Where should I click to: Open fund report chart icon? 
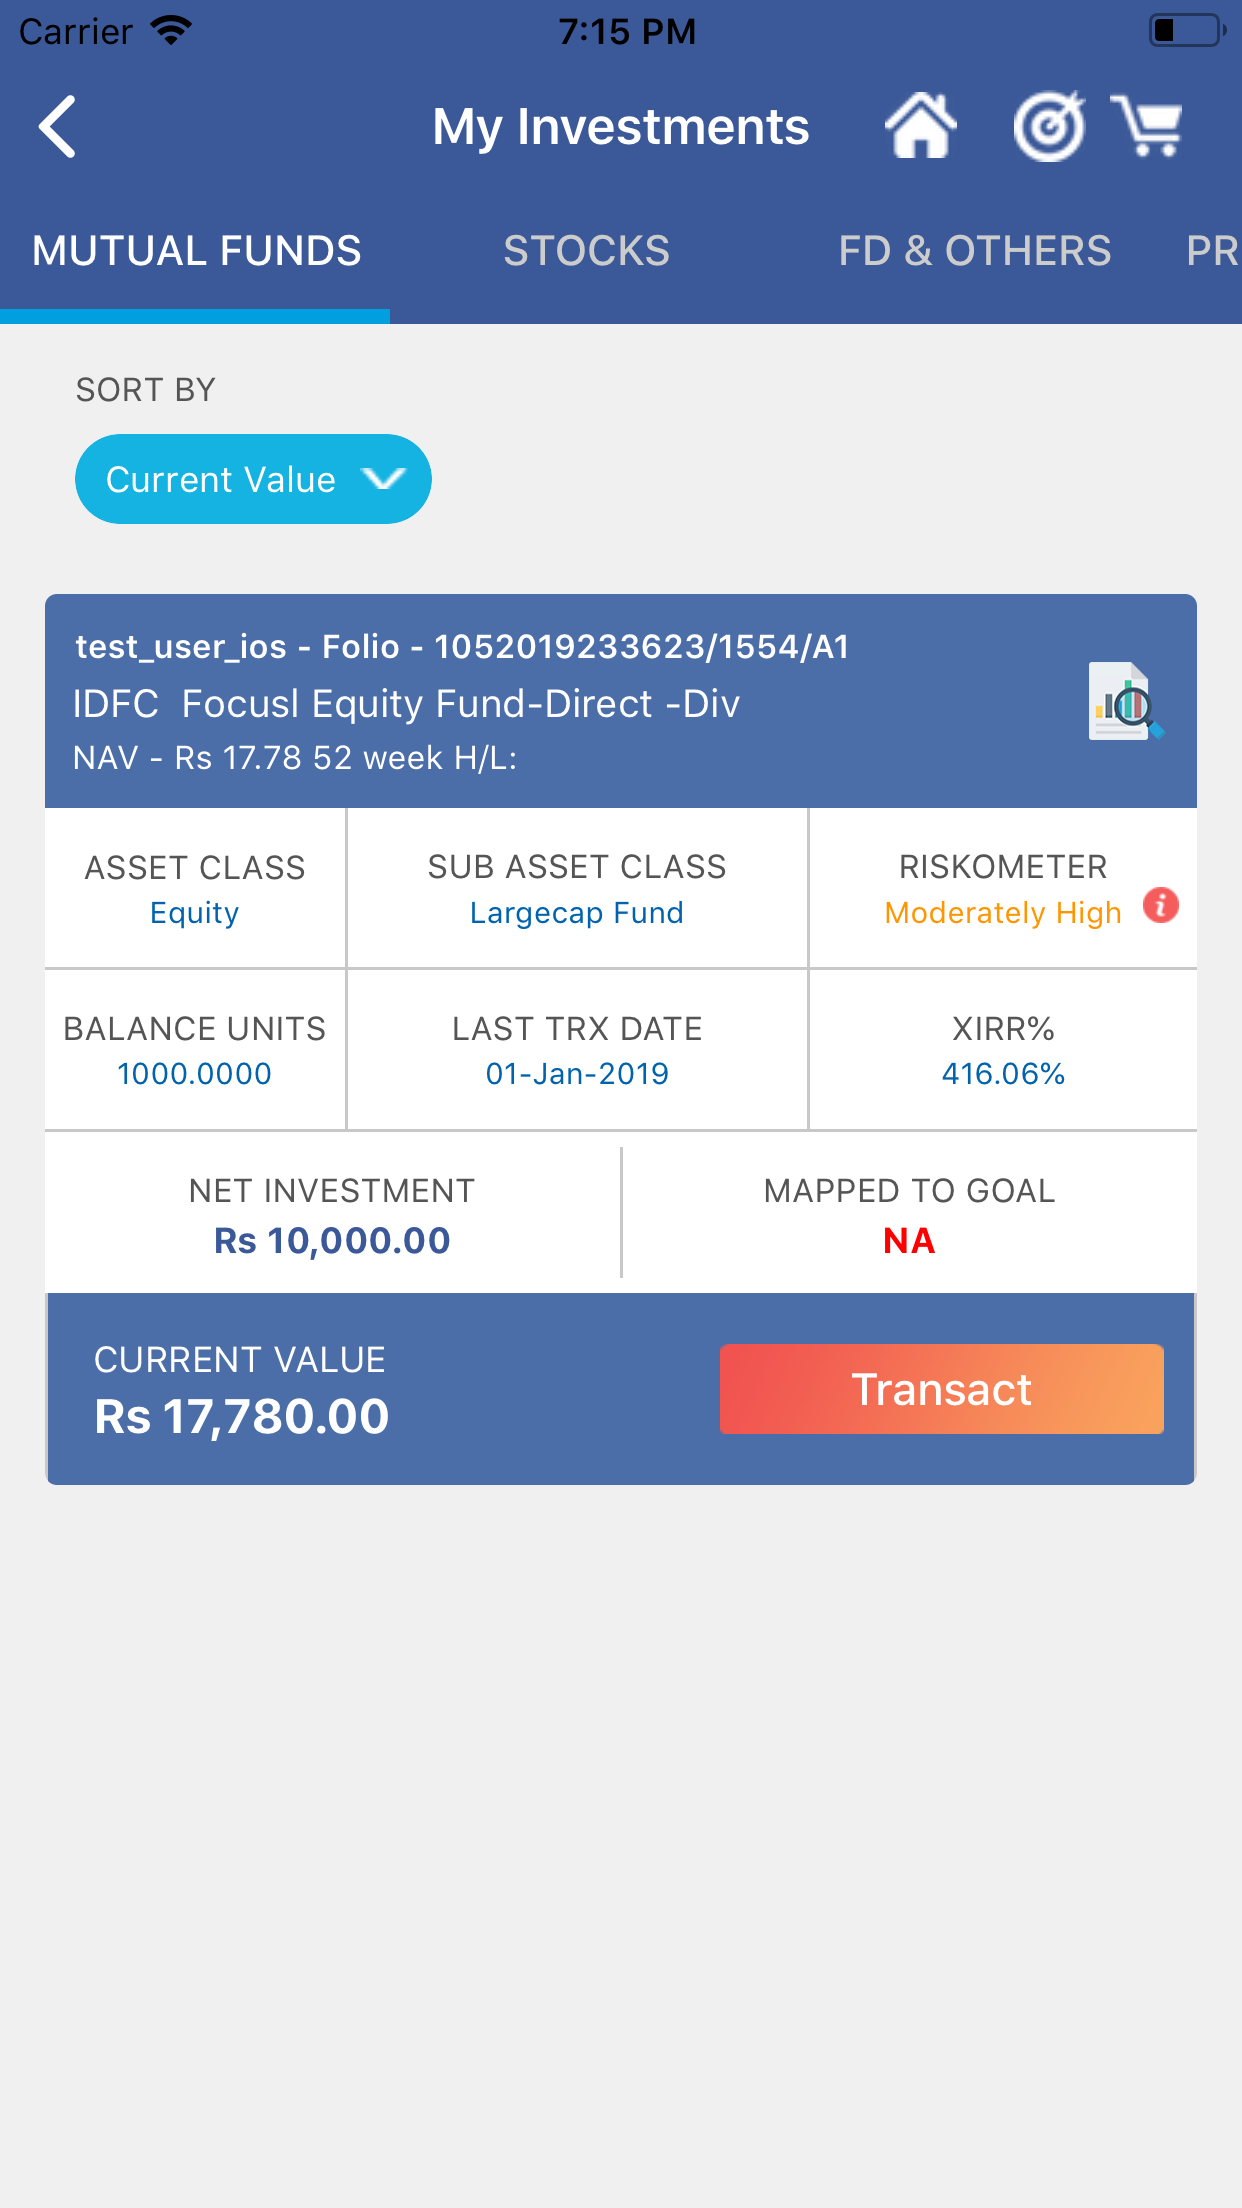1126,702
